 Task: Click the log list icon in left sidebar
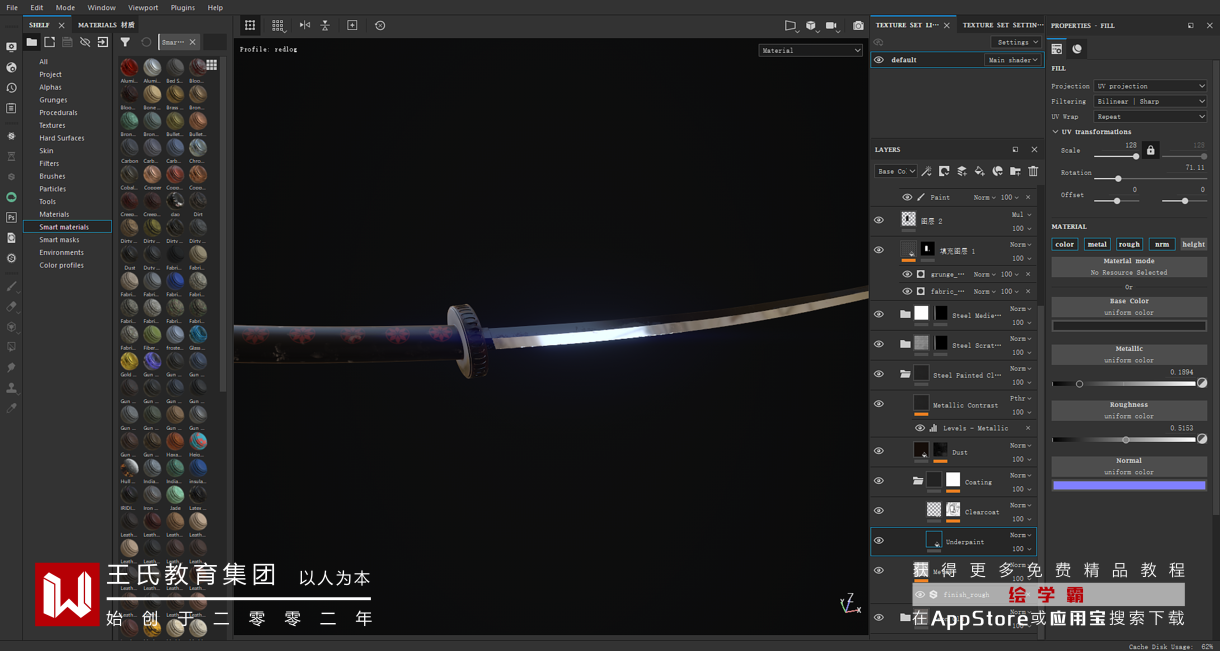click(x=11, y=108)
